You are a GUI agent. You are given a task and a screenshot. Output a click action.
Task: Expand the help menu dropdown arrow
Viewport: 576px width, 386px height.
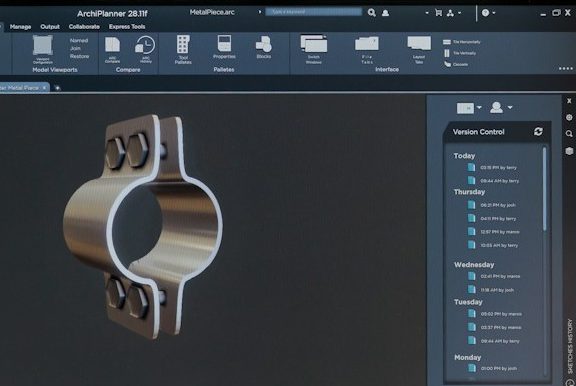[494, 13]
